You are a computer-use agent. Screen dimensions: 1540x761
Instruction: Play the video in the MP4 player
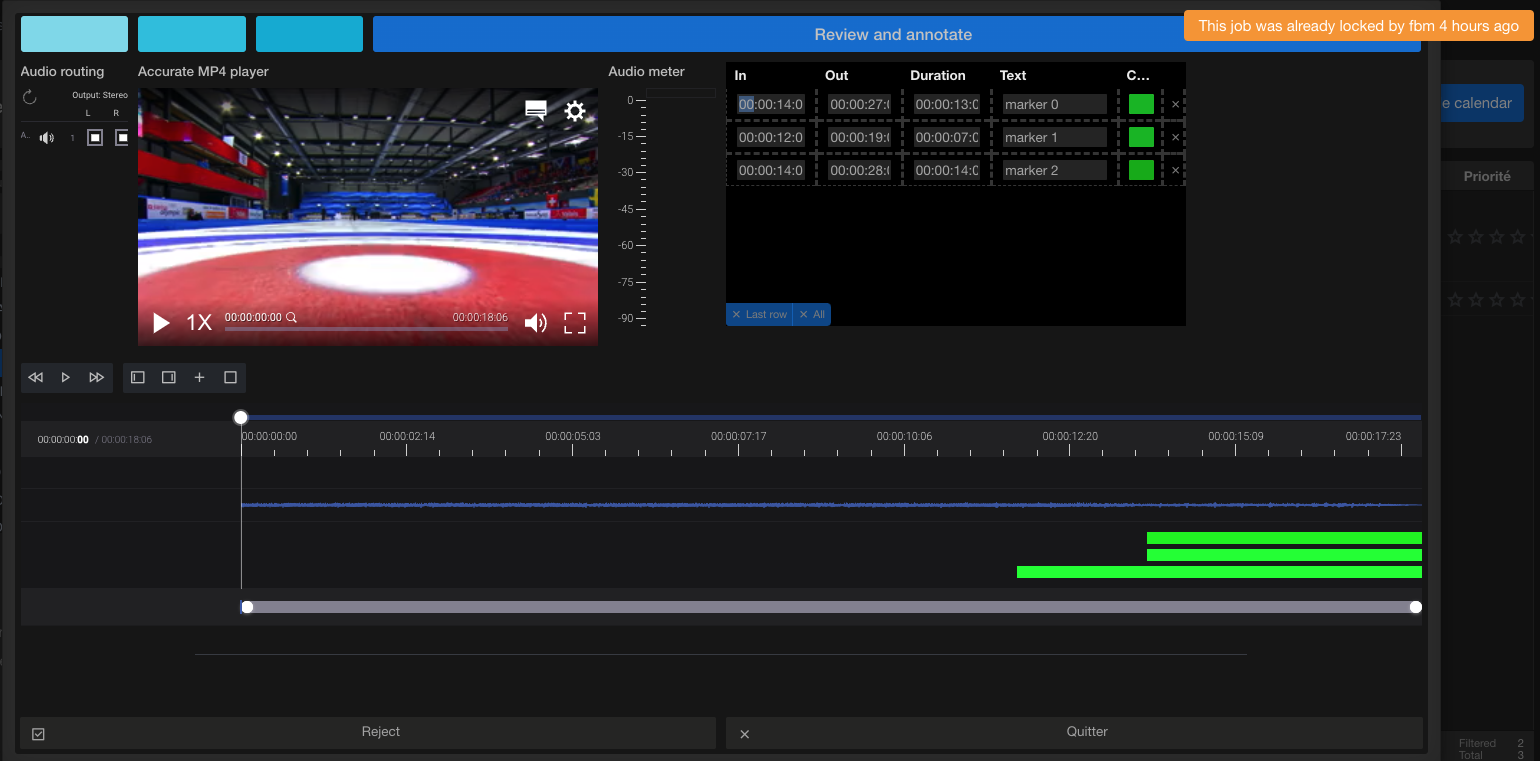pos(161,322)
